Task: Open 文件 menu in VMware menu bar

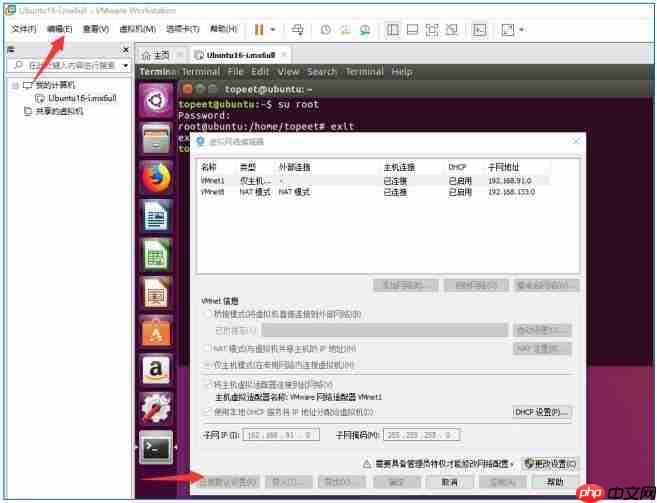Action: [x=24, y=29]
